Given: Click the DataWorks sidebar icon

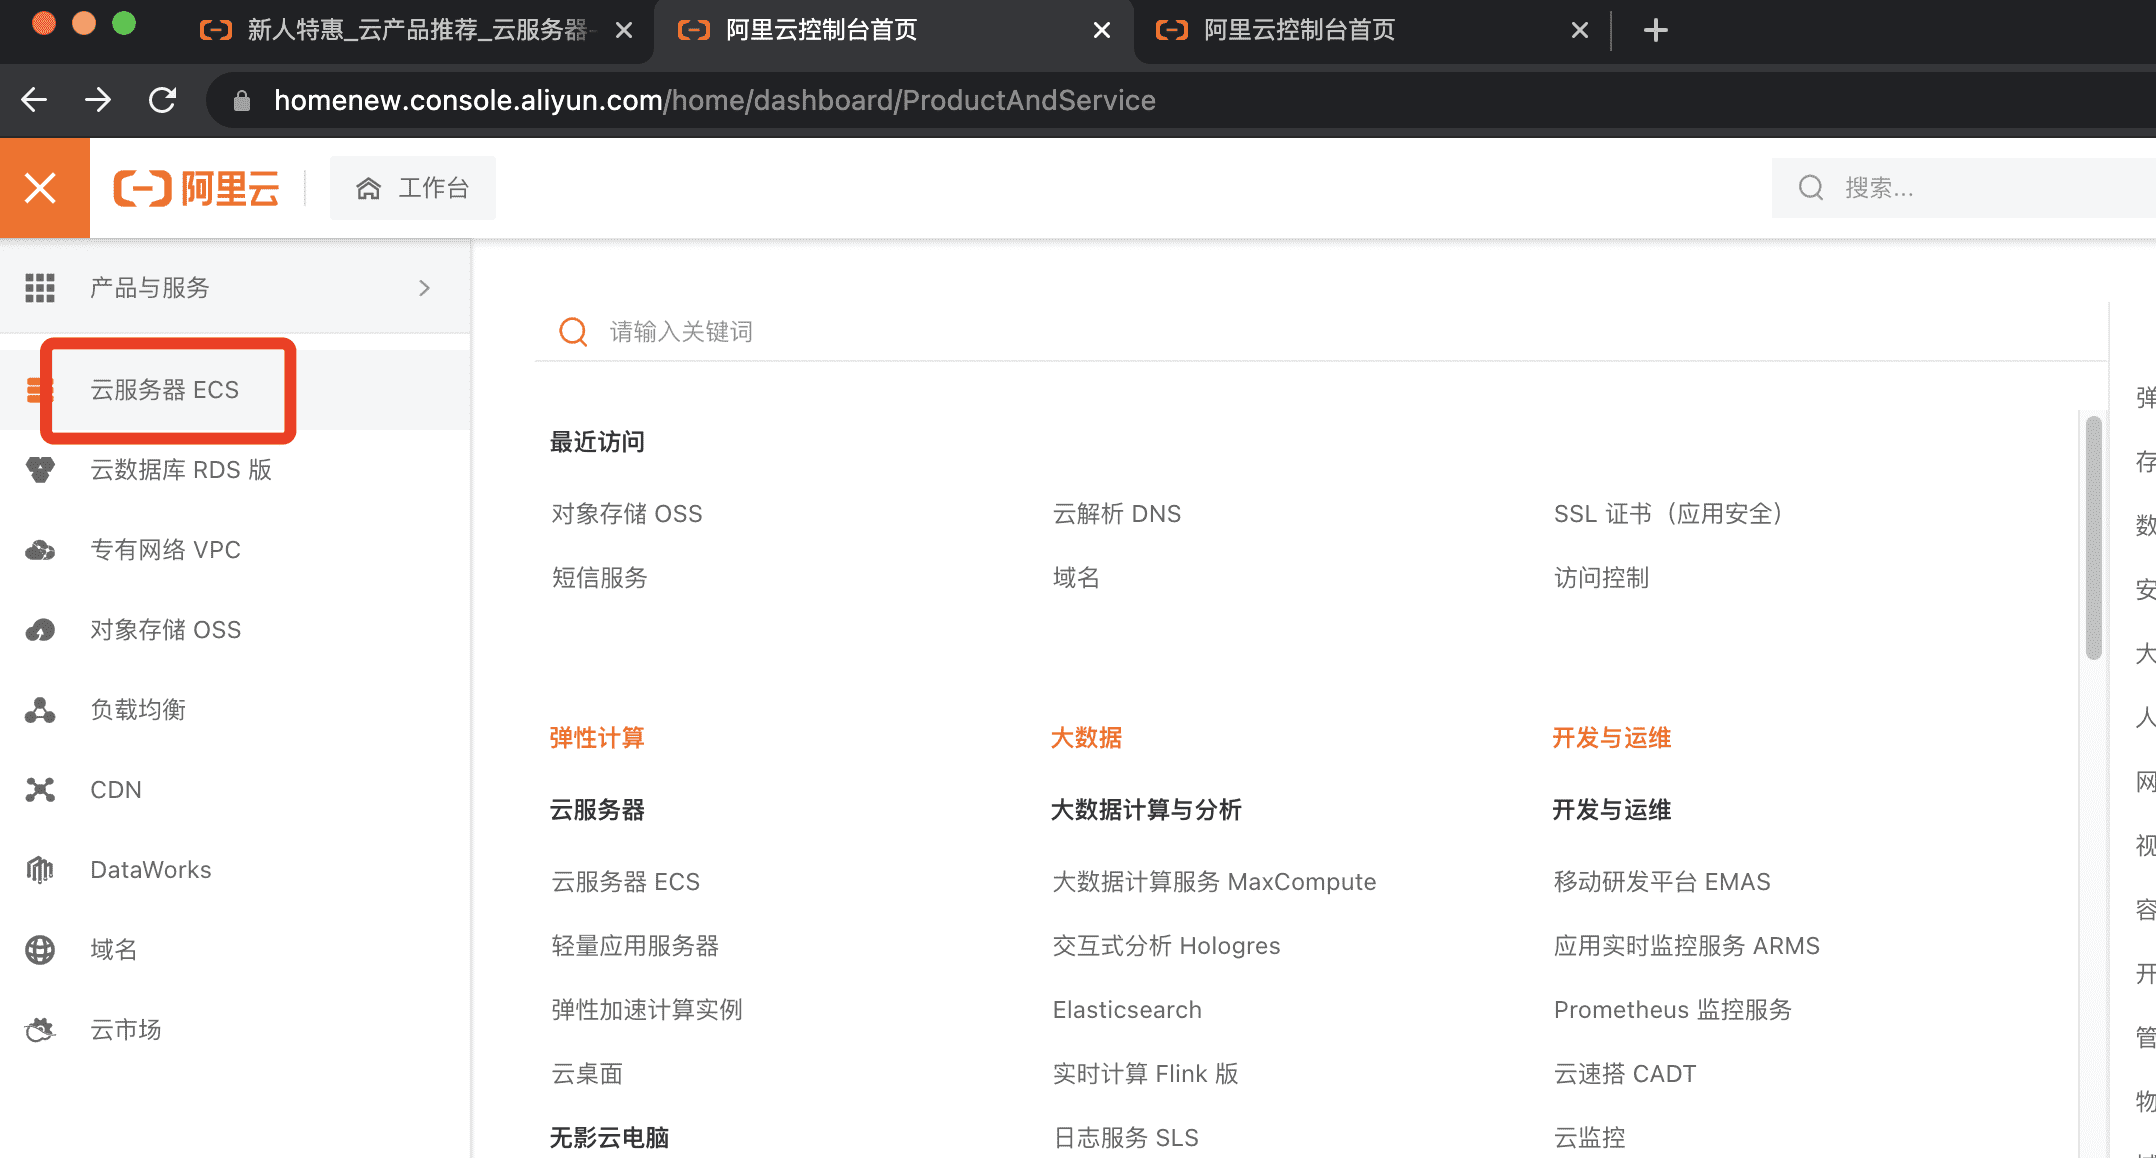Looking at the screenshot, I should (x=40, y=870).
